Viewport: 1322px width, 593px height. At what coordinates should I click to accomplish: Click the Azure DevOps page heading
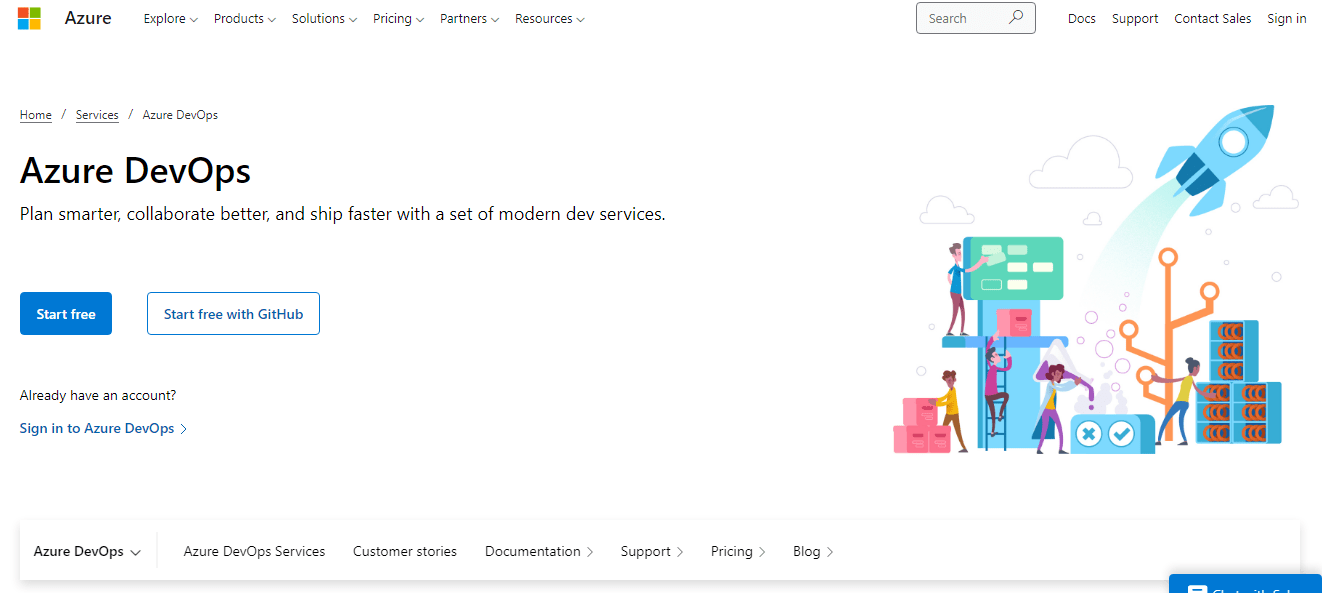pyautogui.click(x=135, y=171)
